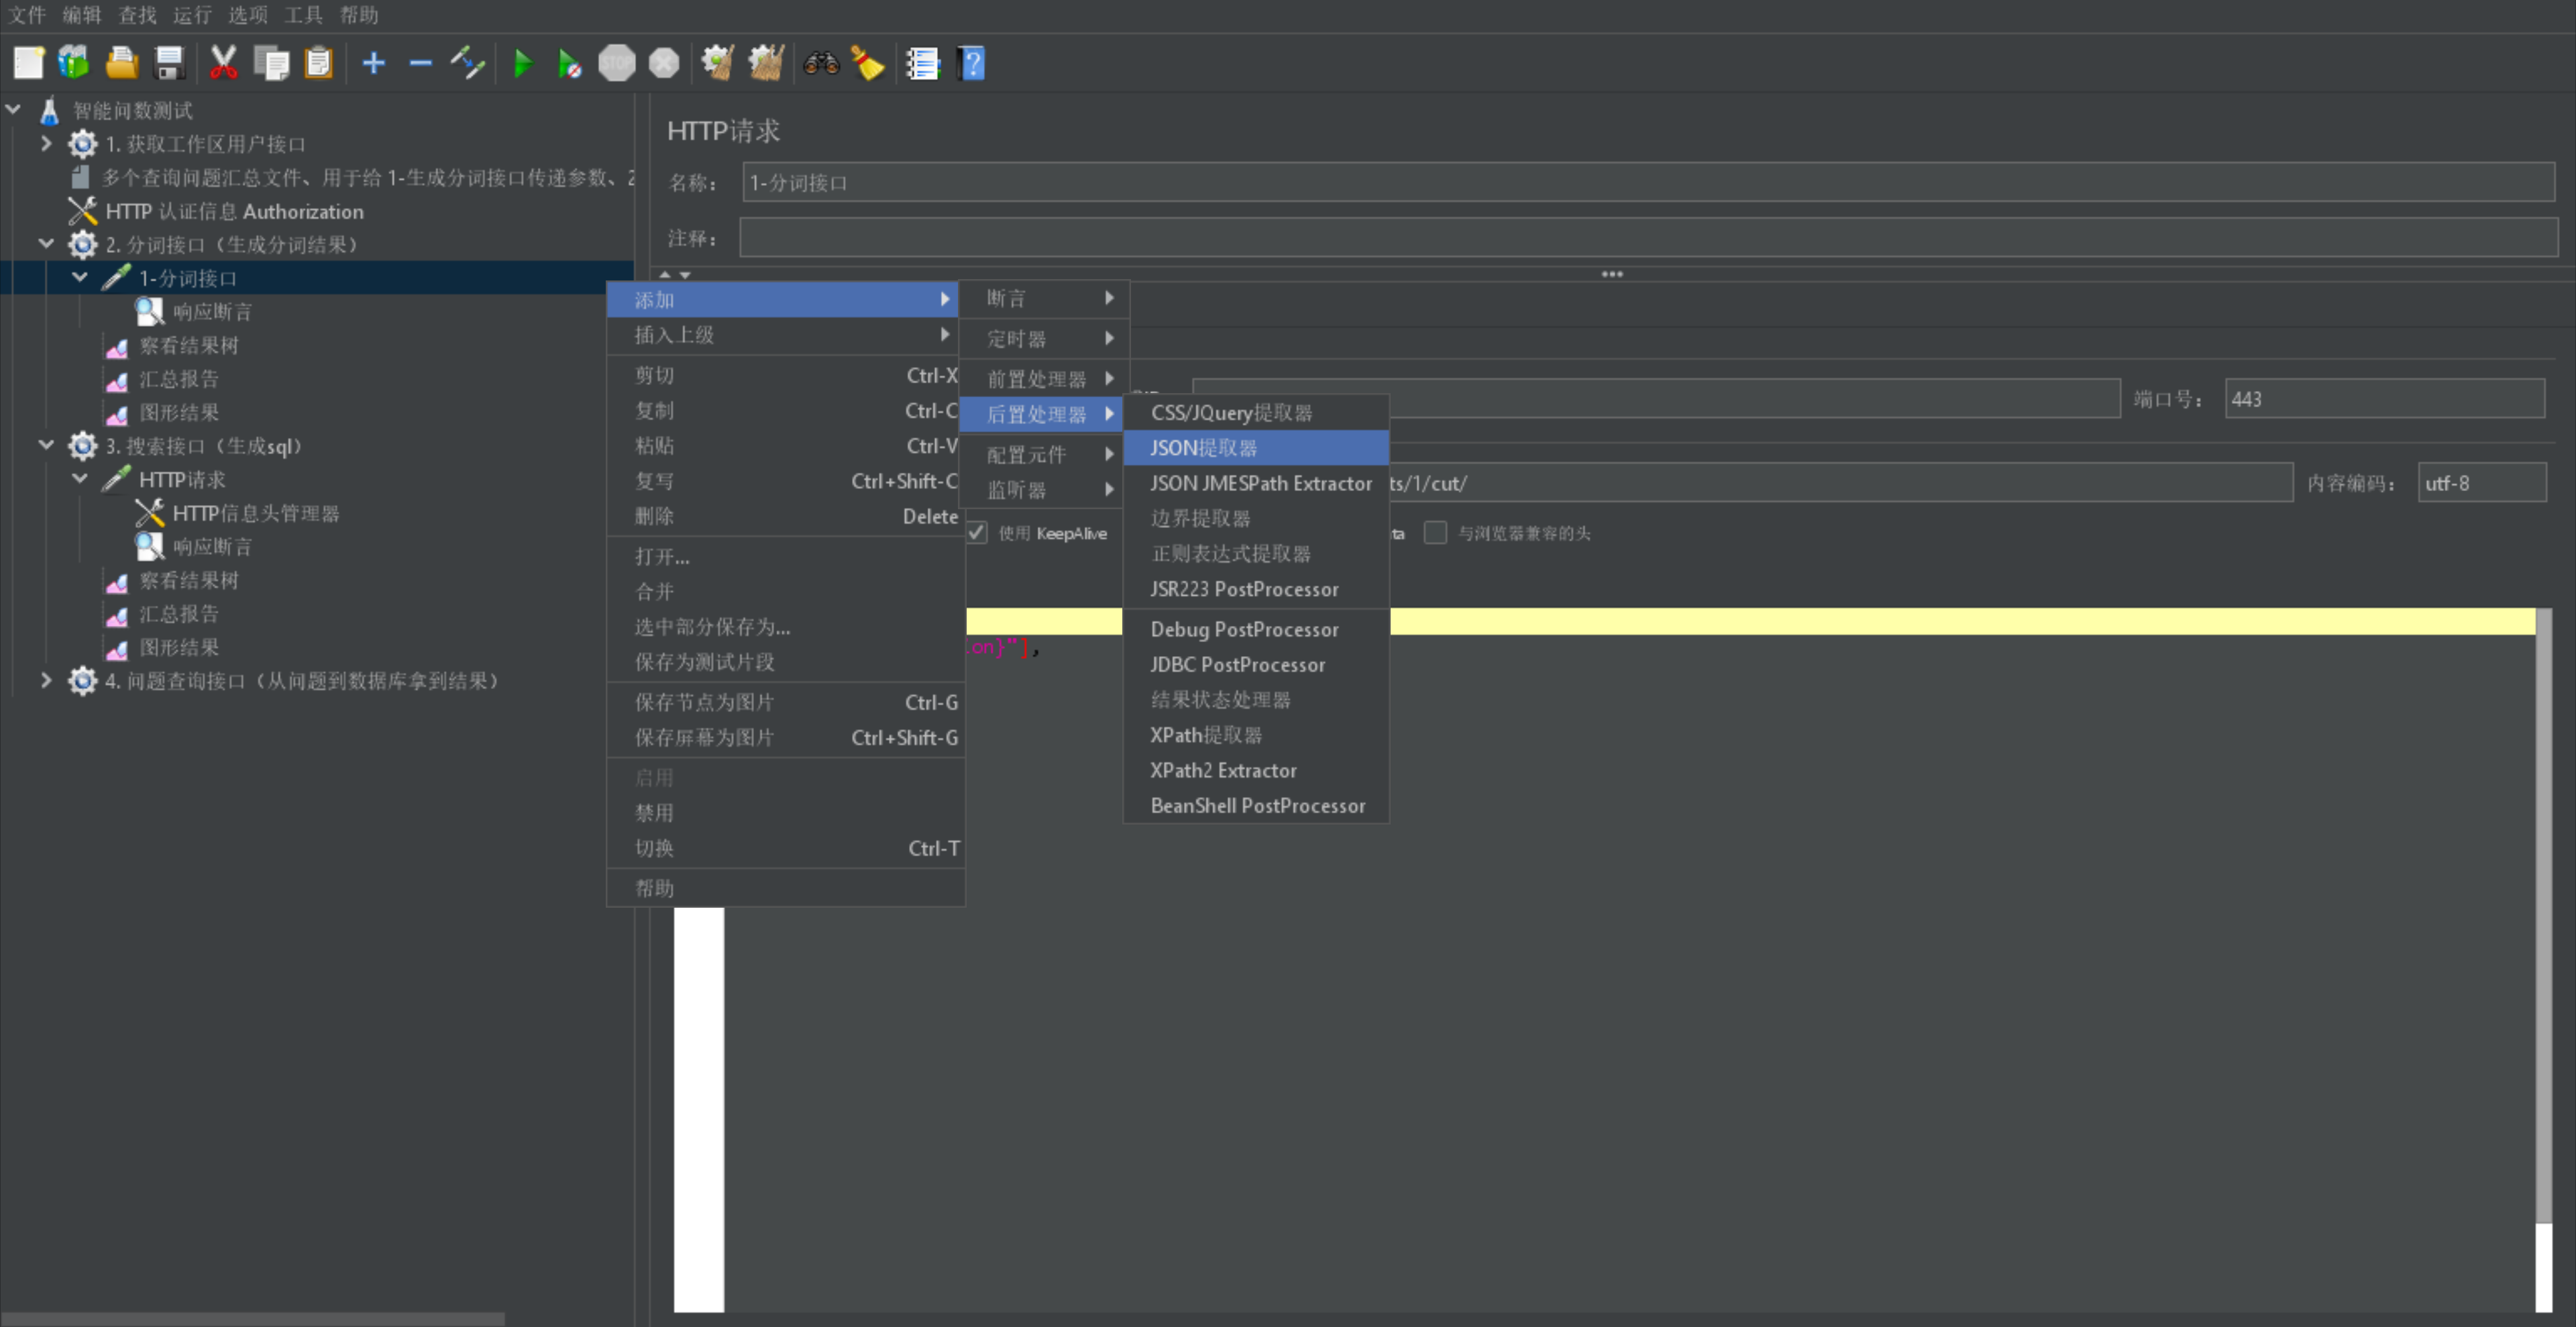The image size is (2576, 1327).
Task: Toggle the 使用 KeepAlive checkbox
Action: 976,533
